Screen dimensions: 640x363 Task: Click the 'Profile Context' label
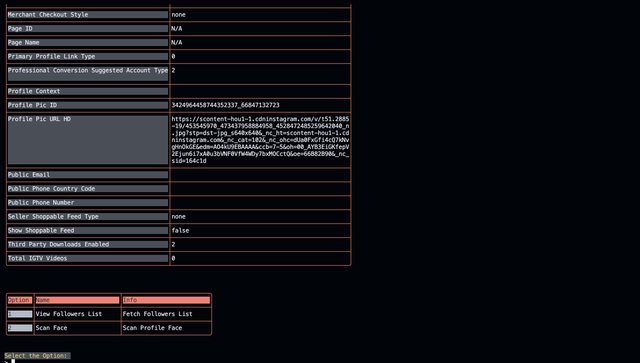(34, 91)
